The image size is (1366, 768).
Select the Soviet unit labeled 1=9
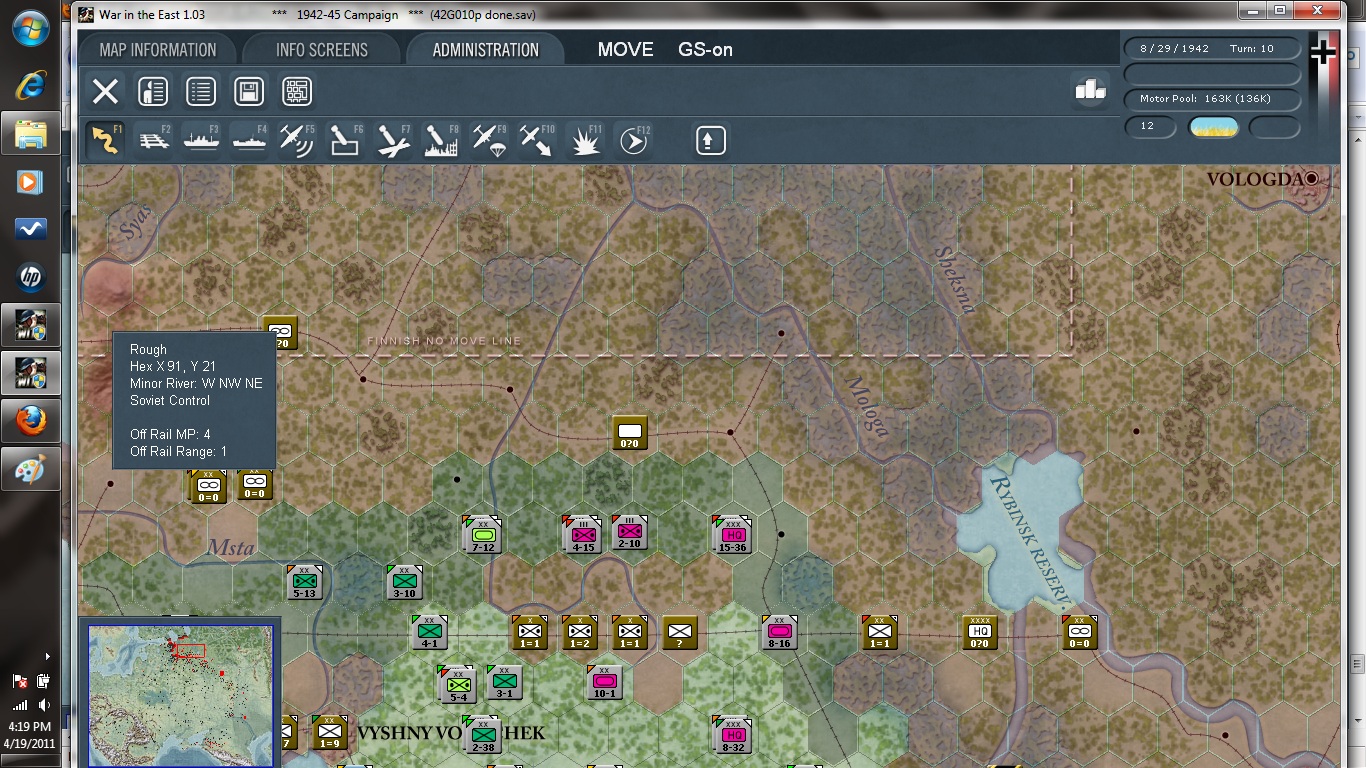pyautogui.click(x=329, y=732)
